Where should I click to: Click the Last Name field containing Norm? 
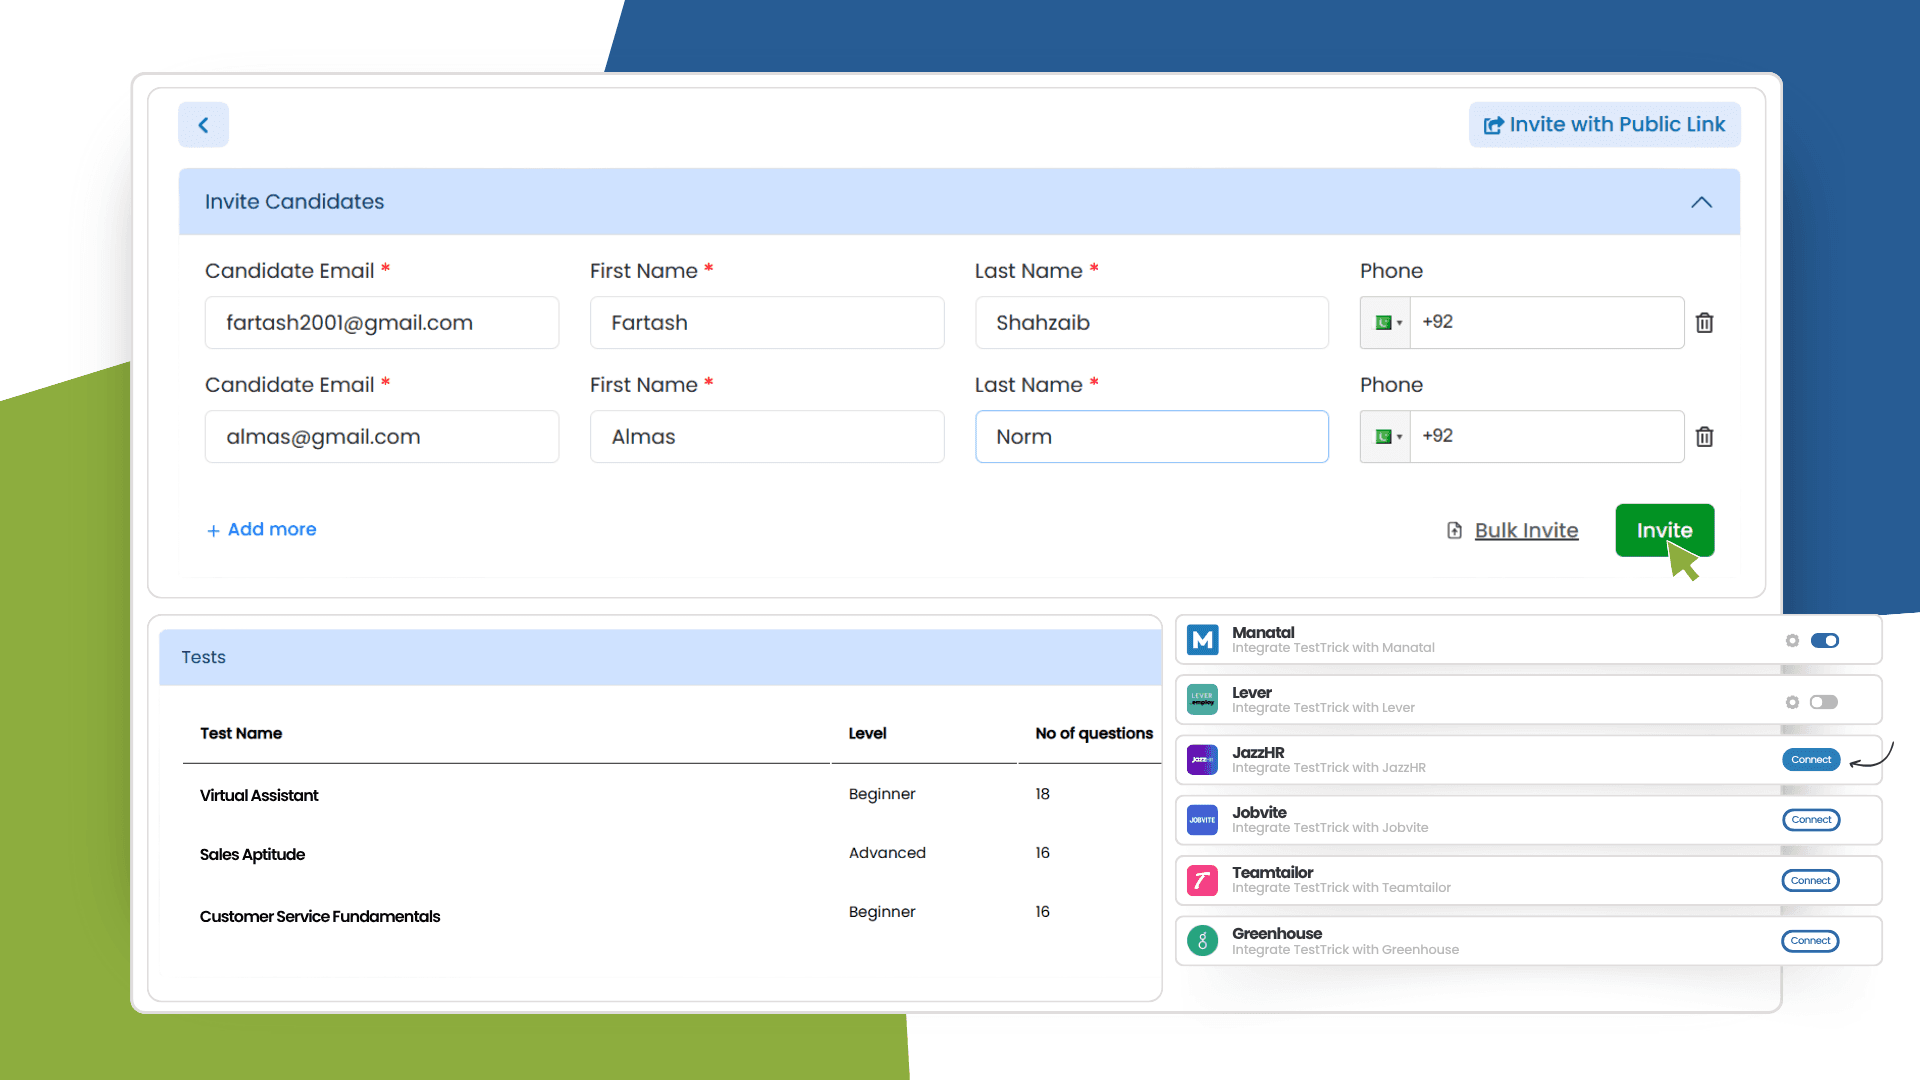(x=1151, y=437)
